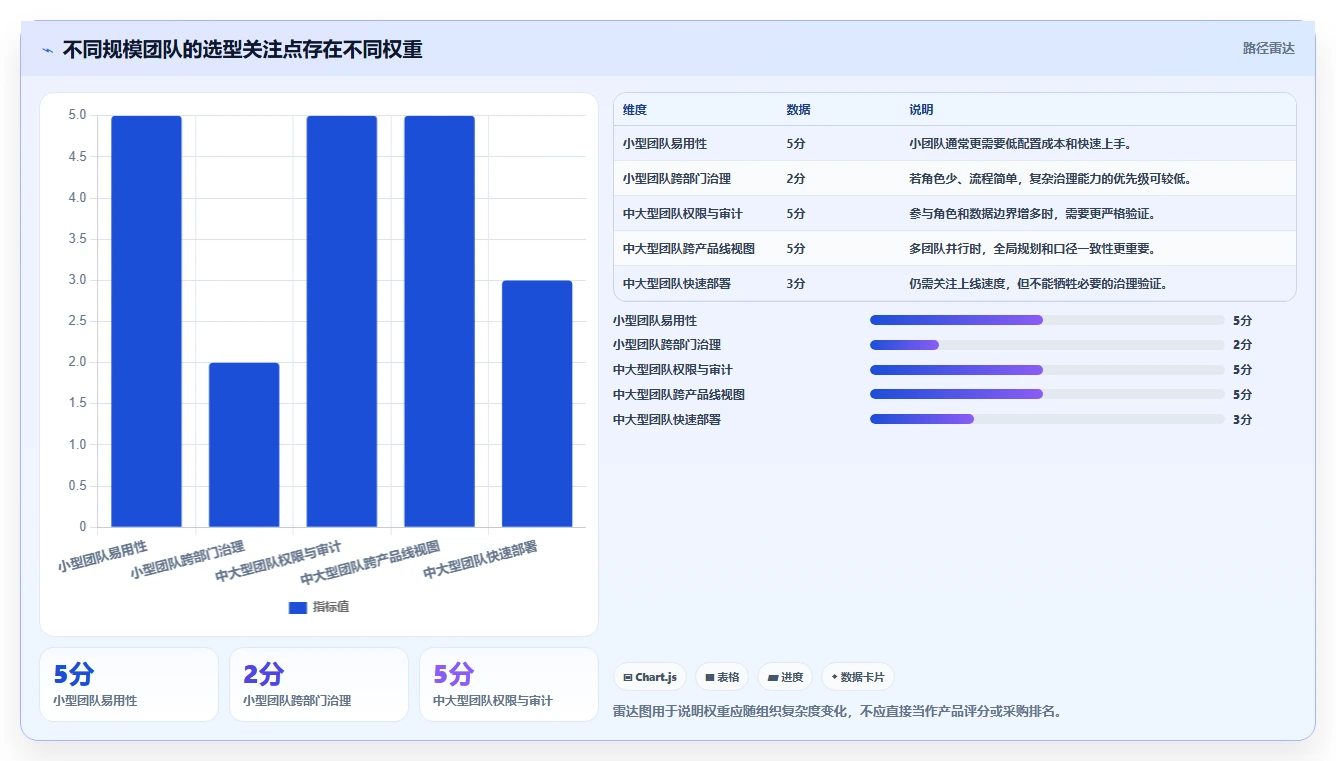Select the 进度 tag

[x=785, y=677]
